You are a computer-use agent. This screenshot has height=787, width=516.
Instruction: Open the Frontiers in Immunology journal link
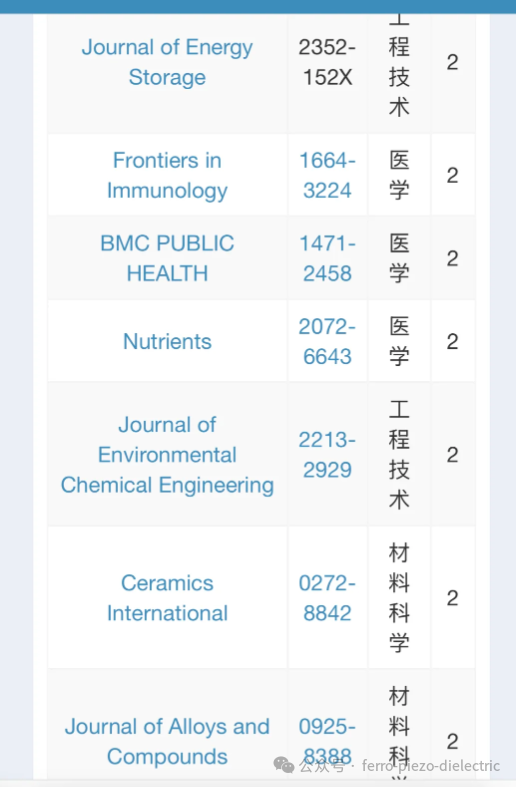(167, 175)
